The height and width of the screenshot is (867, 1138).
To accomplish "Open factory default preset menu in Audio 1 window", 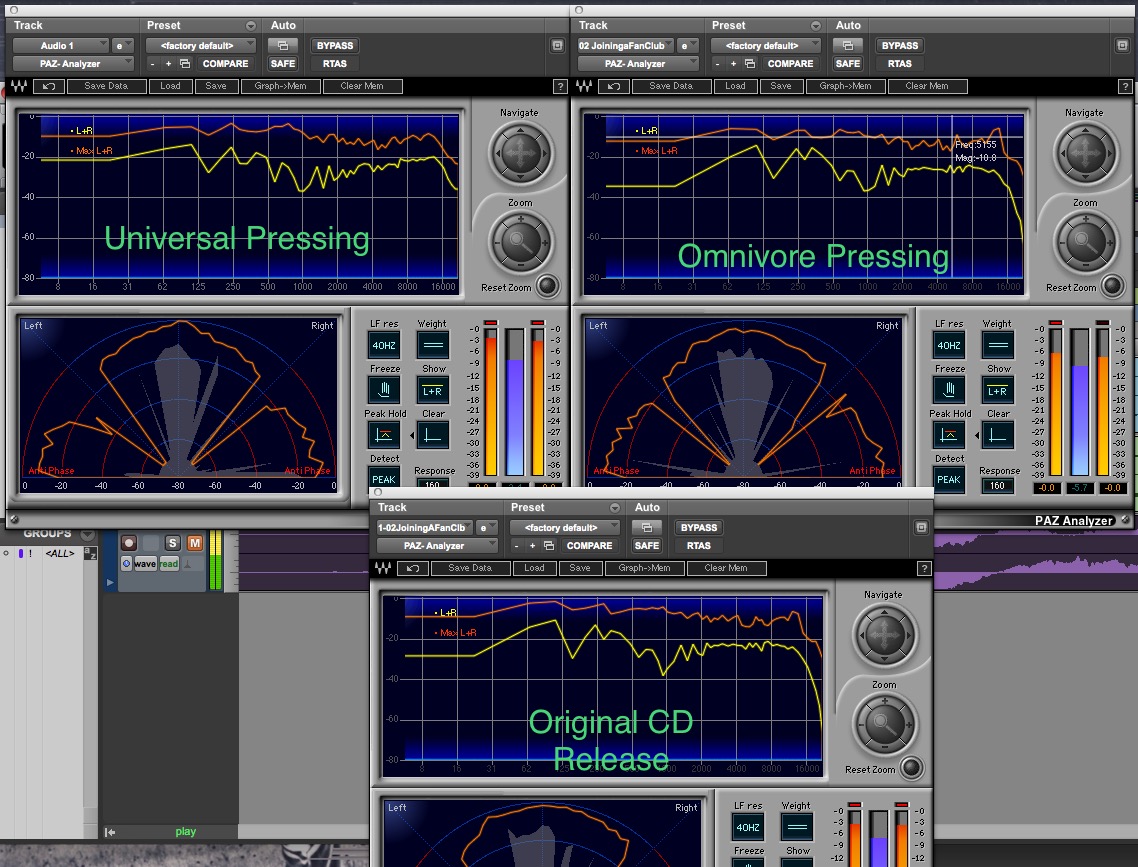I will coord(200,45).
